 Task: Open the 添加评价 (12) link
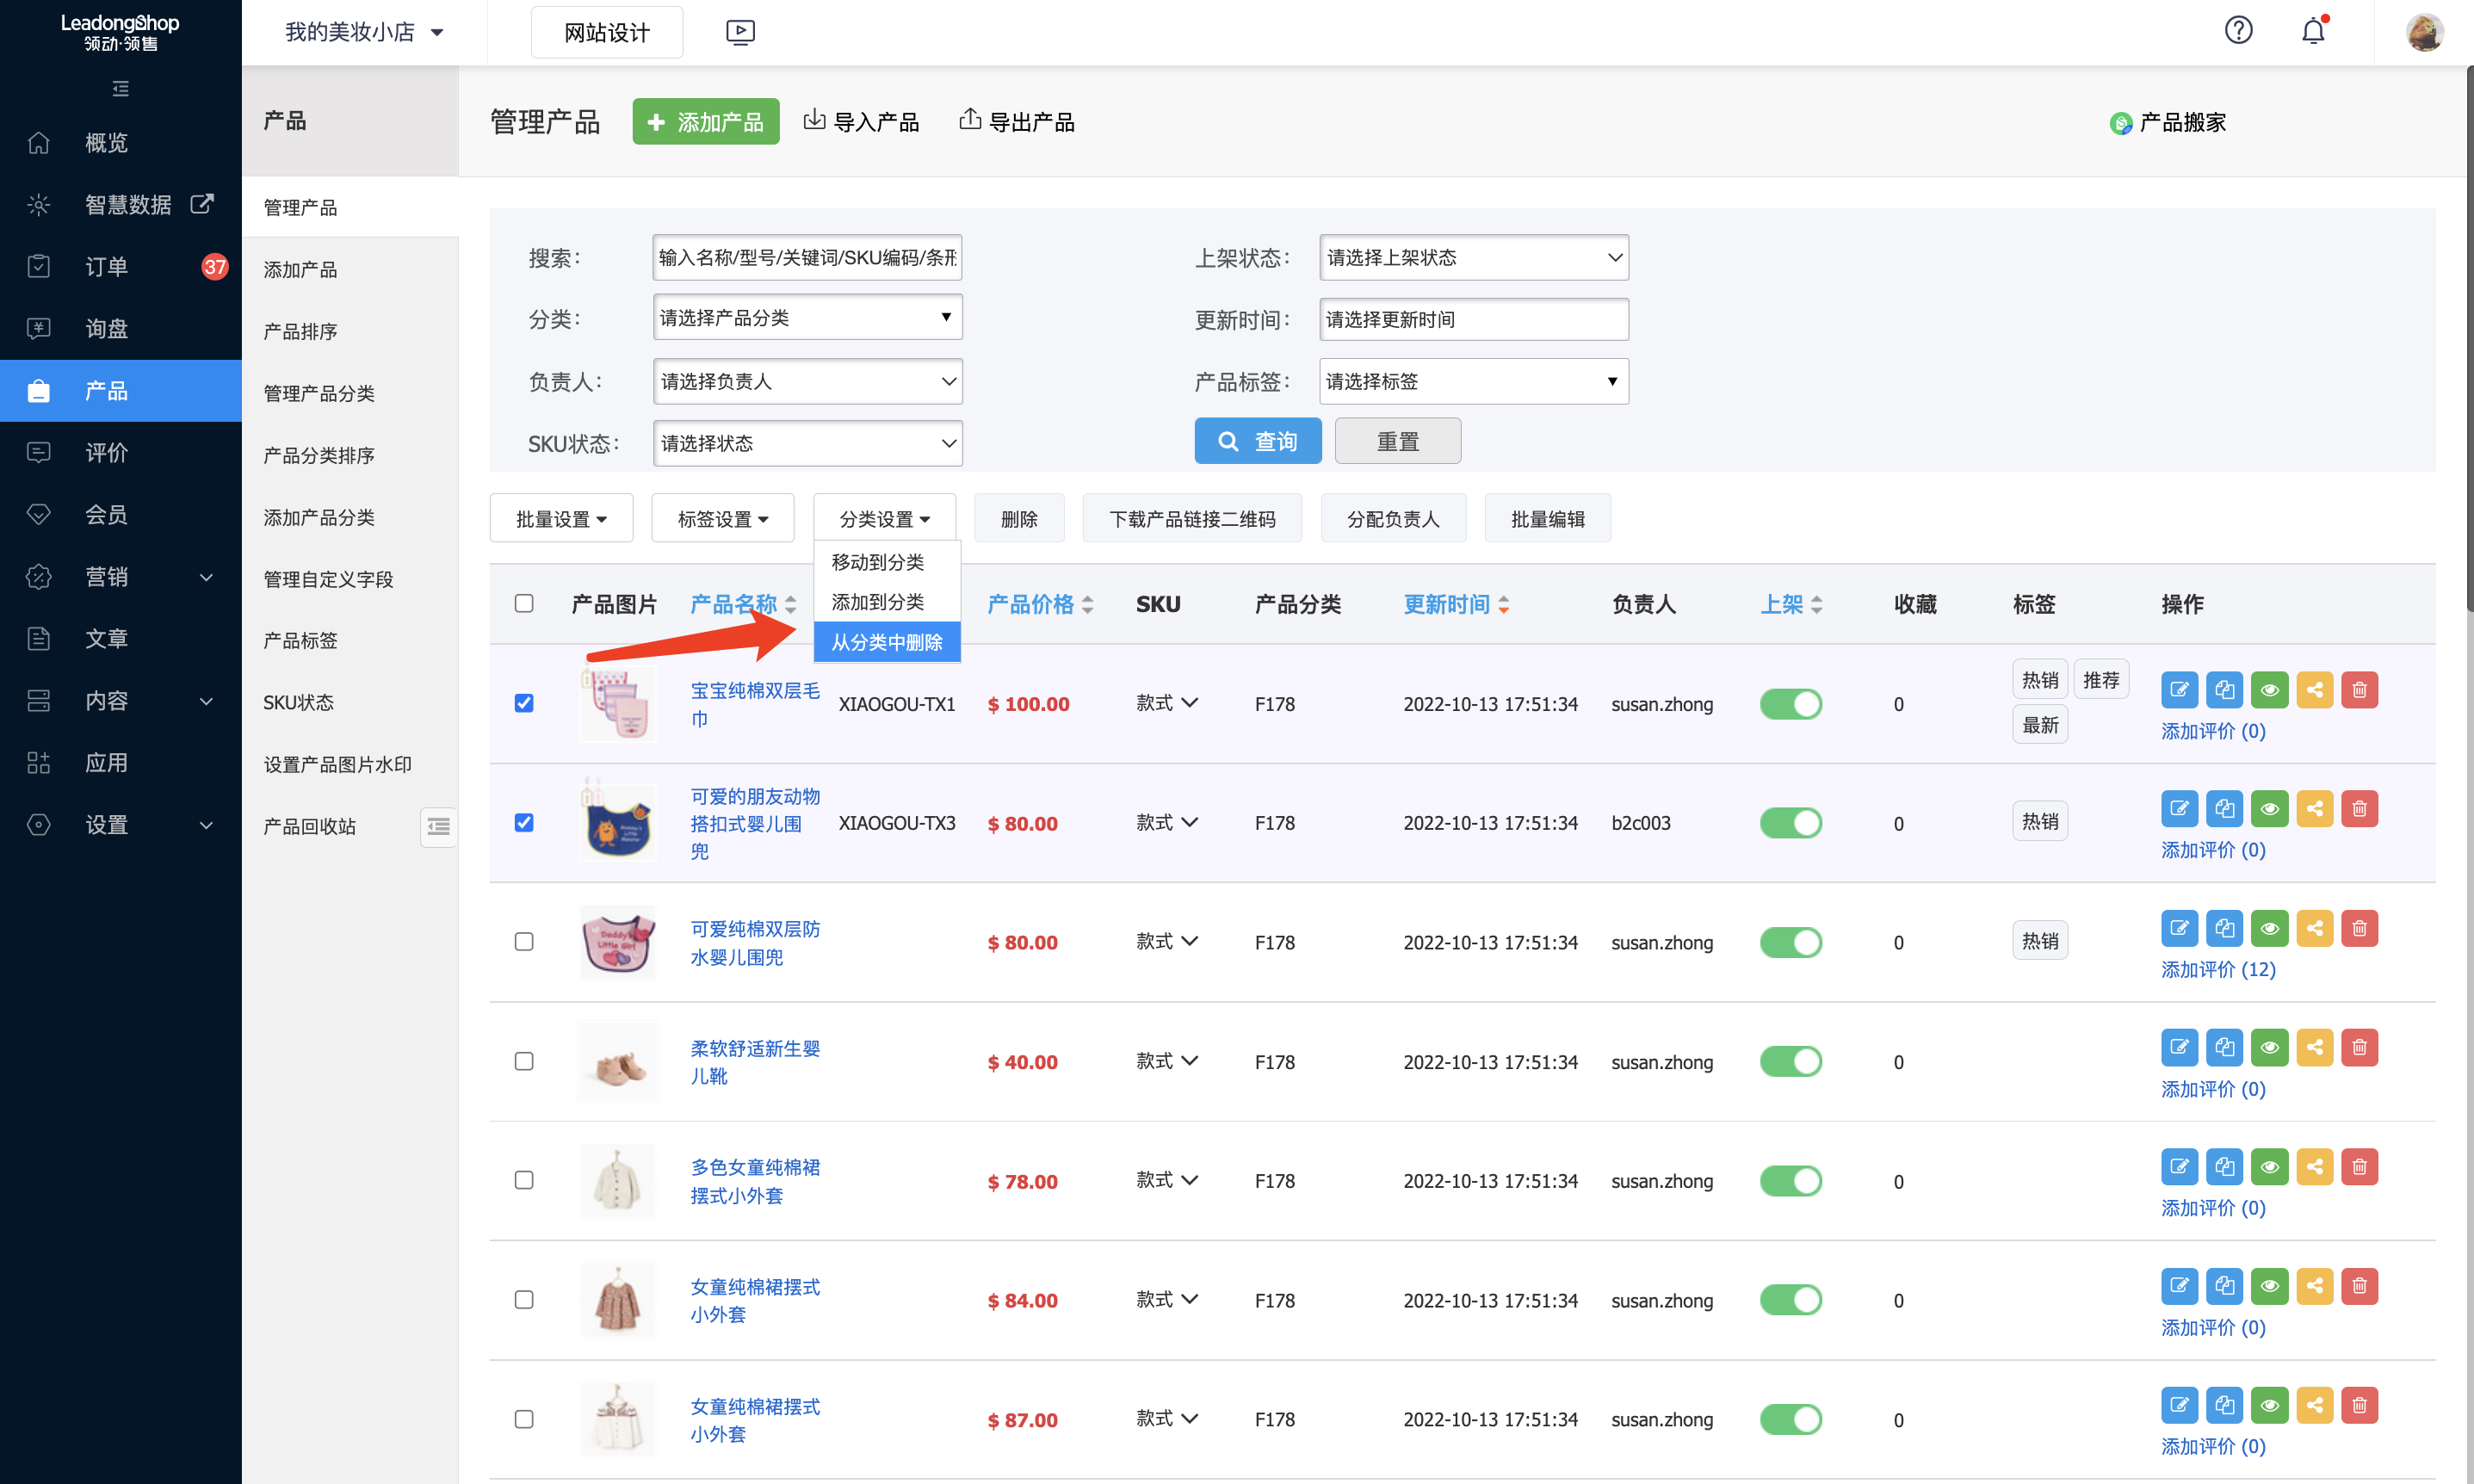[x=2218, y=969]
